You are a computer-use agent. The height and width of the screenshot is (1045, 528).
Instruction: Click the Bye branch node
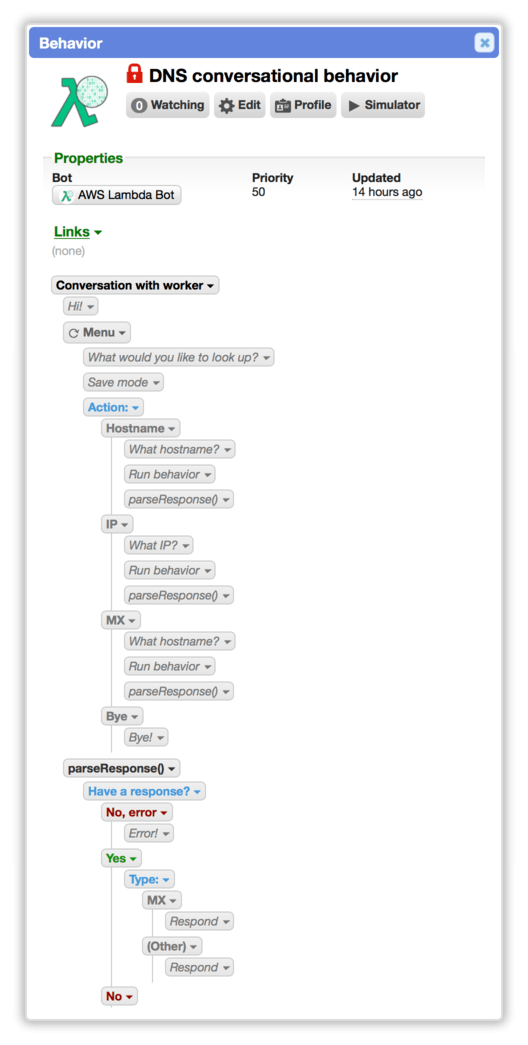point(122,716)
